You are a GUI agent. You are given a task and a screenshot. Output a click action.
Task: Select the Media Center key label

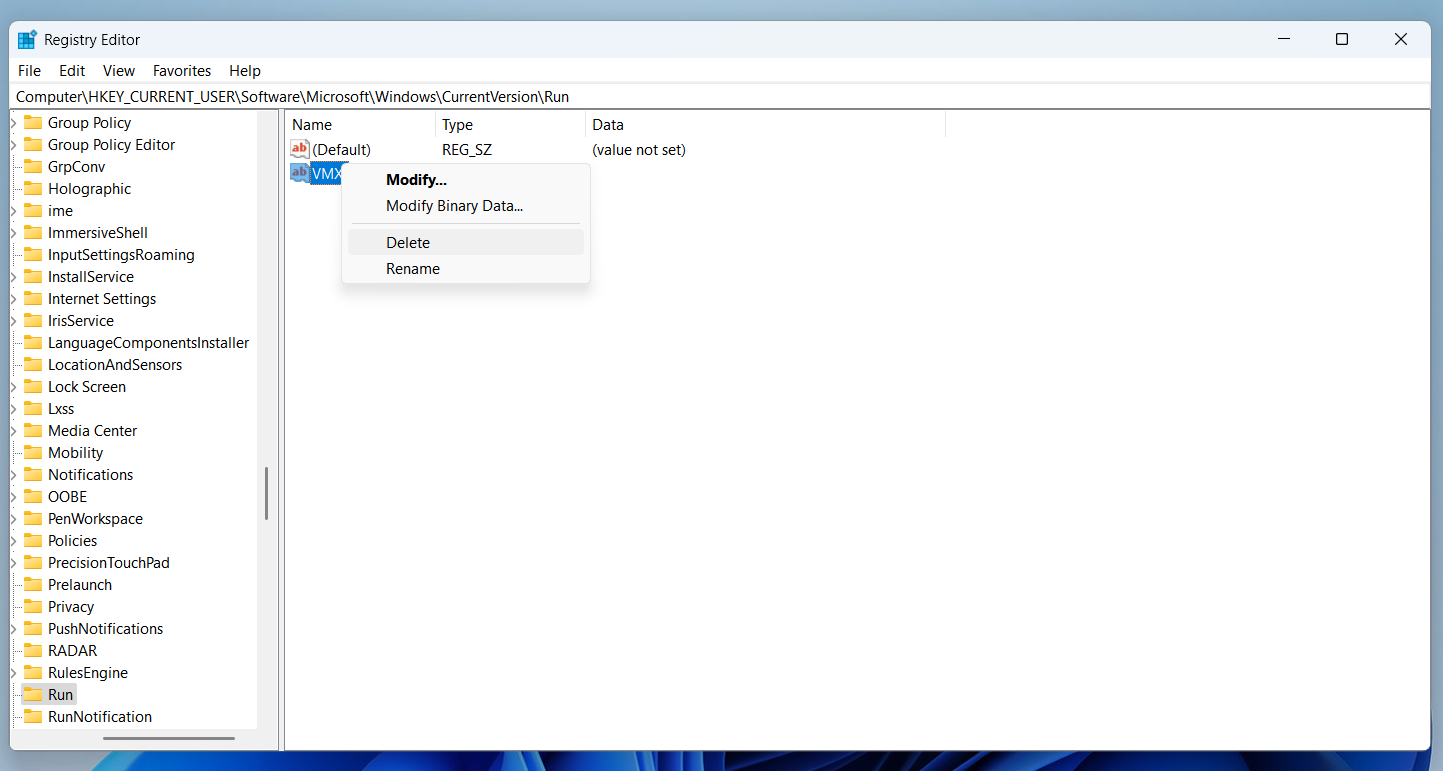(x=93, y=431)
